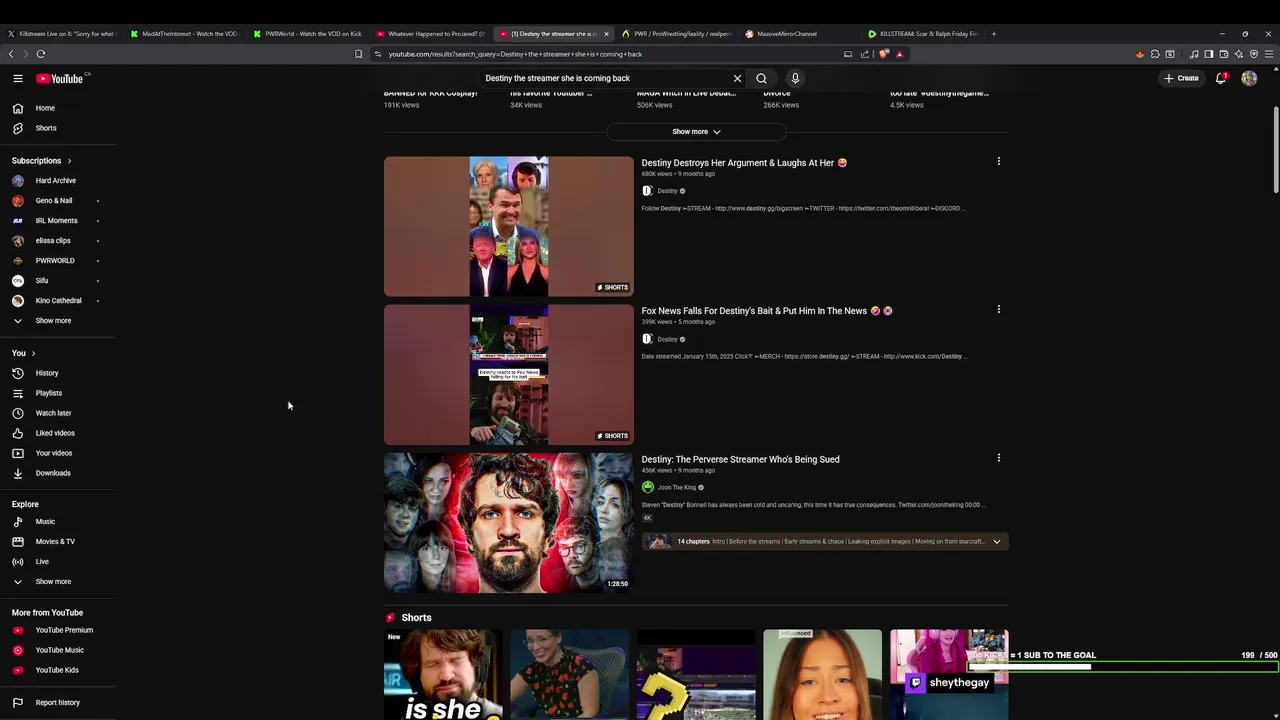Click the page vertical scrollbar

click(1275, 150)
